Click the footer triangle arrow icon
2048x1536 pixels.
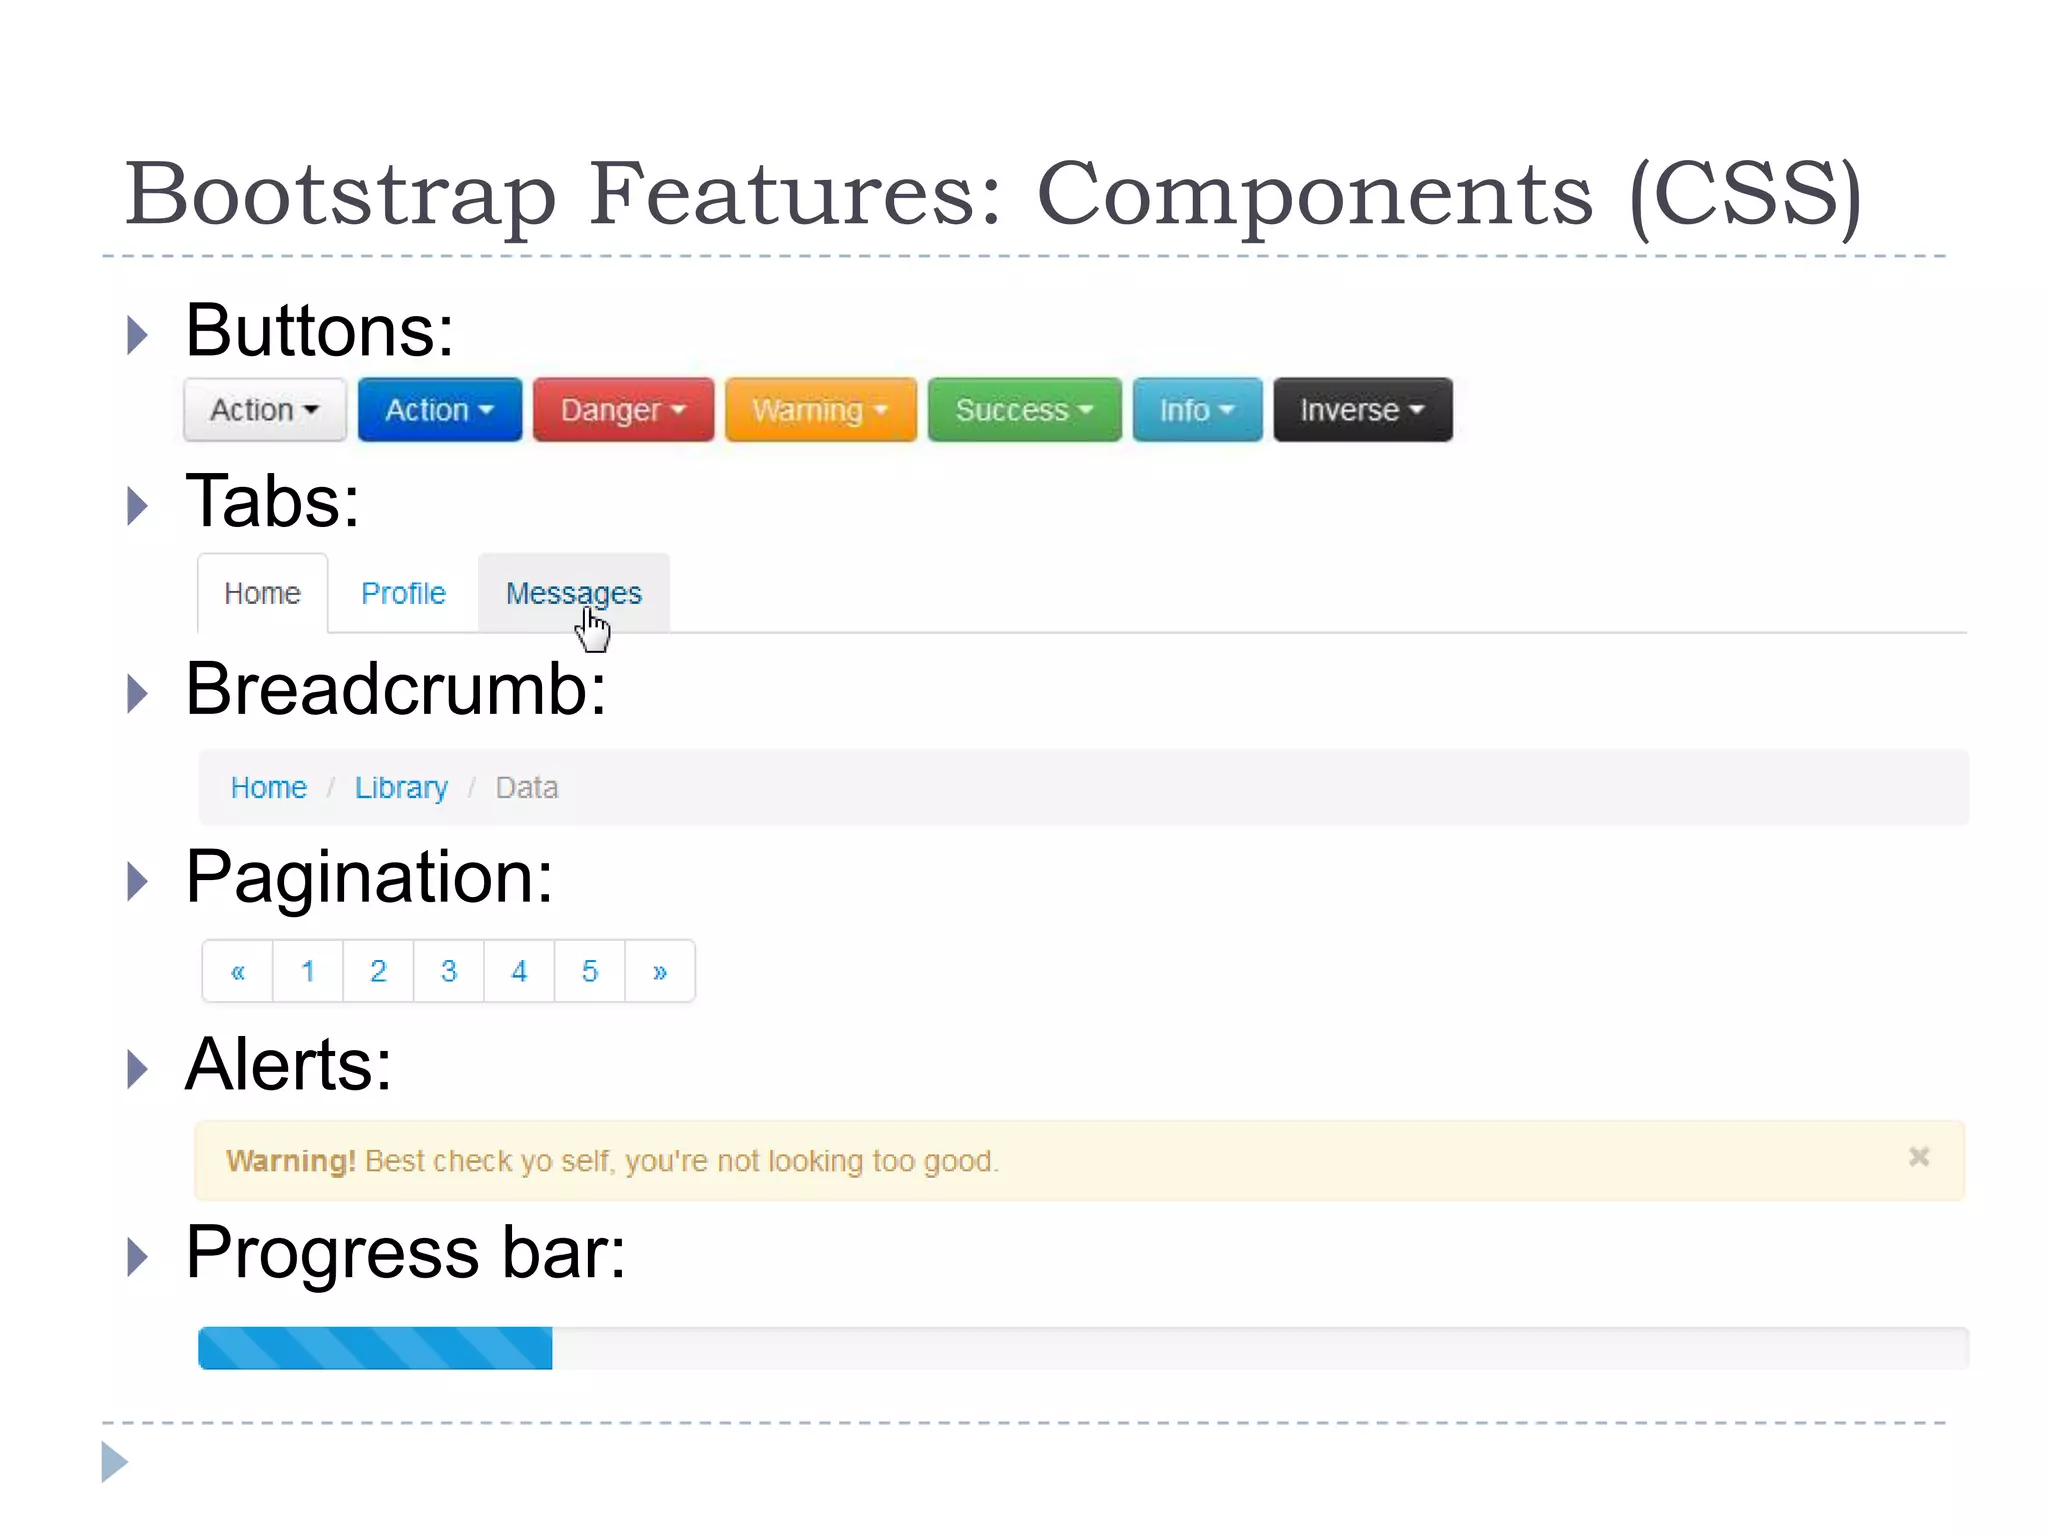tap(115, 1462)
